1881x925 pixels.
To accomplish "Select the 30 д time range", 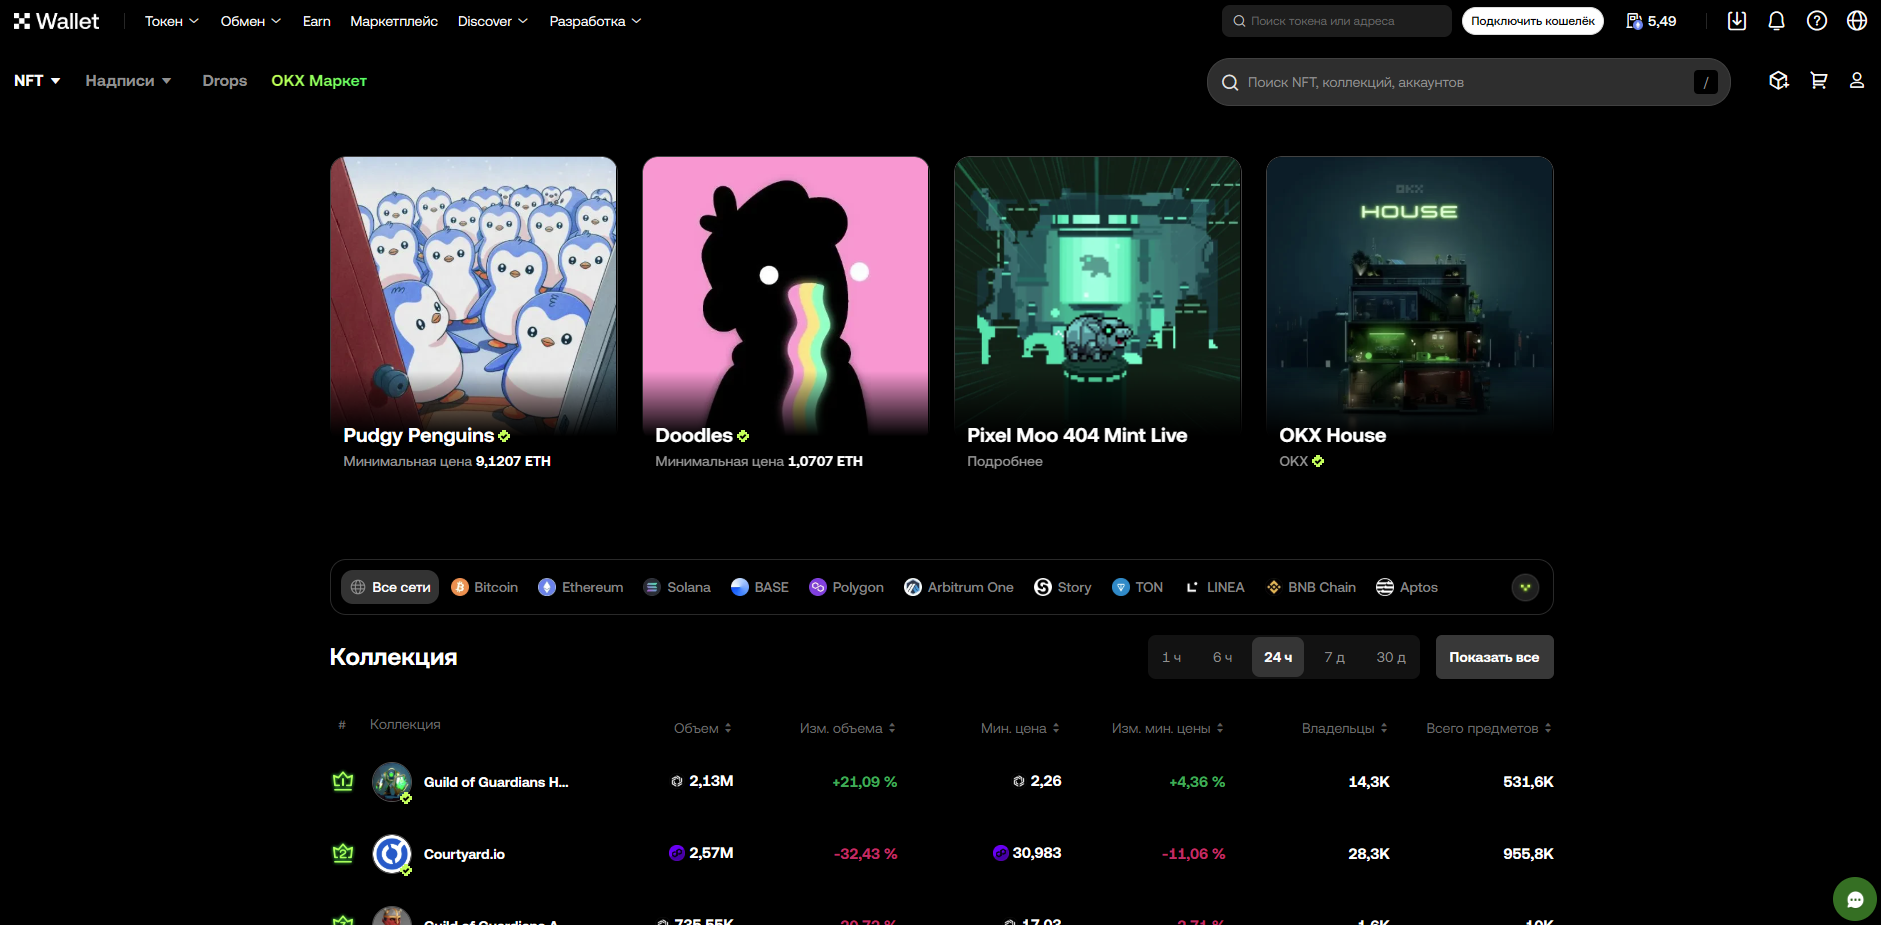I will pyautogui.click(x=1391, y=657).
